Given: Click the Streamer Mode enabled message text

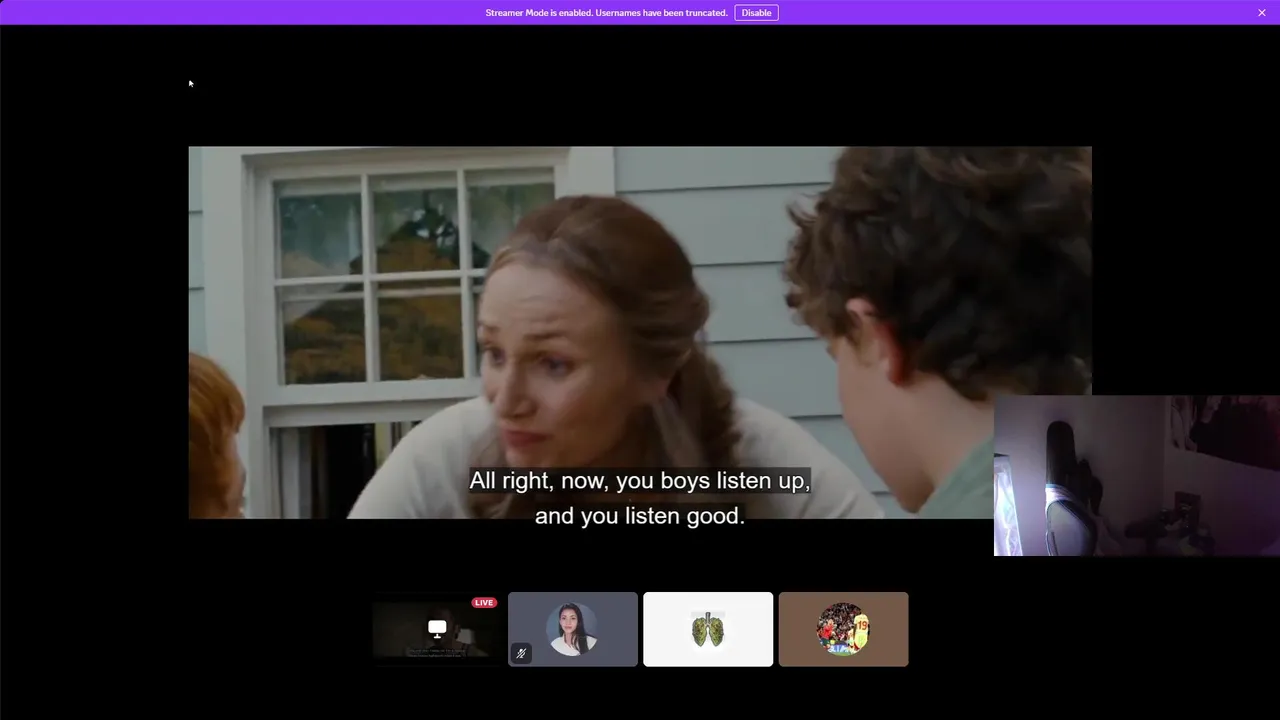Looking at the screenshot, I should tap(606, 13).
